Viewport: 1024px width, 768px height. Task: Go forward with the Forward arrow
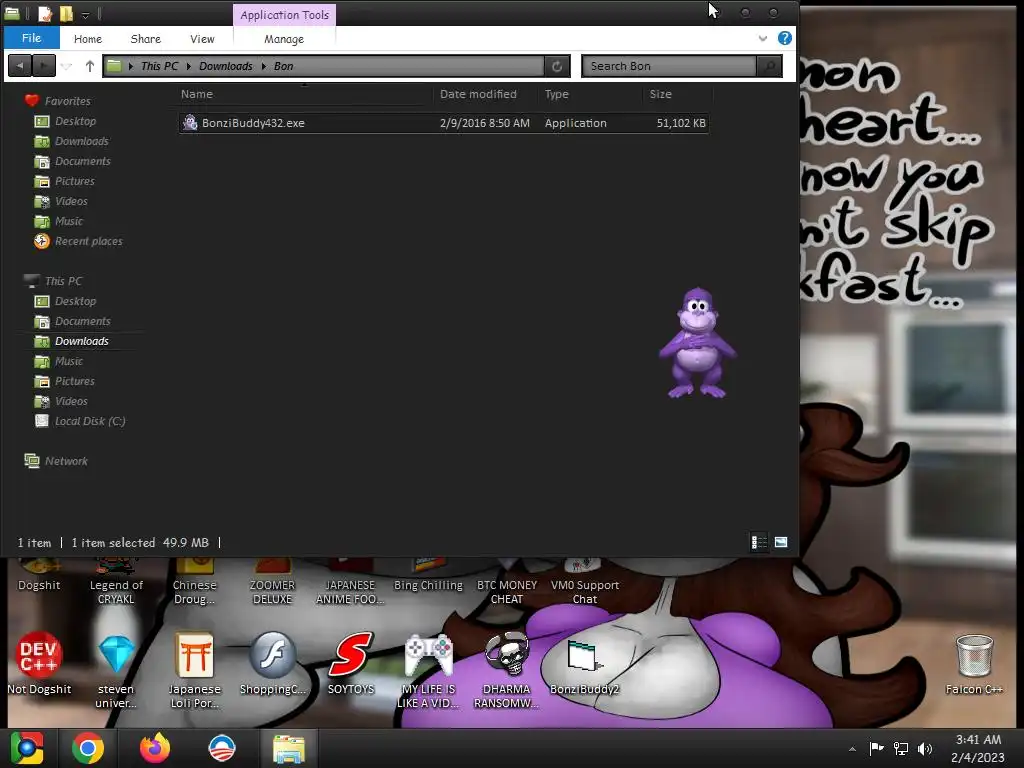point(44,65)
